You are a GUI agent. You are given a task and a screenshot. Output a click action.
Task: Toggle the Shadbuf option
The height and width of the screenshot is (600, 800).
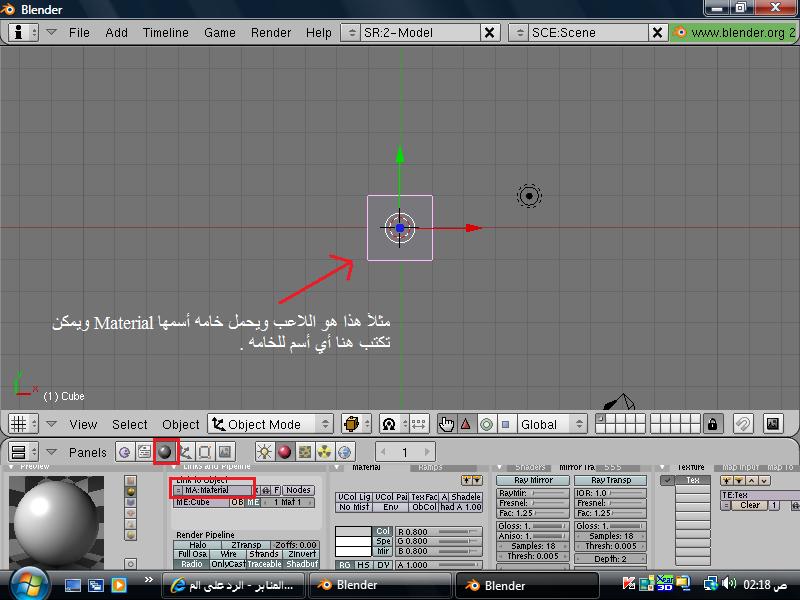tap(302, 564)
